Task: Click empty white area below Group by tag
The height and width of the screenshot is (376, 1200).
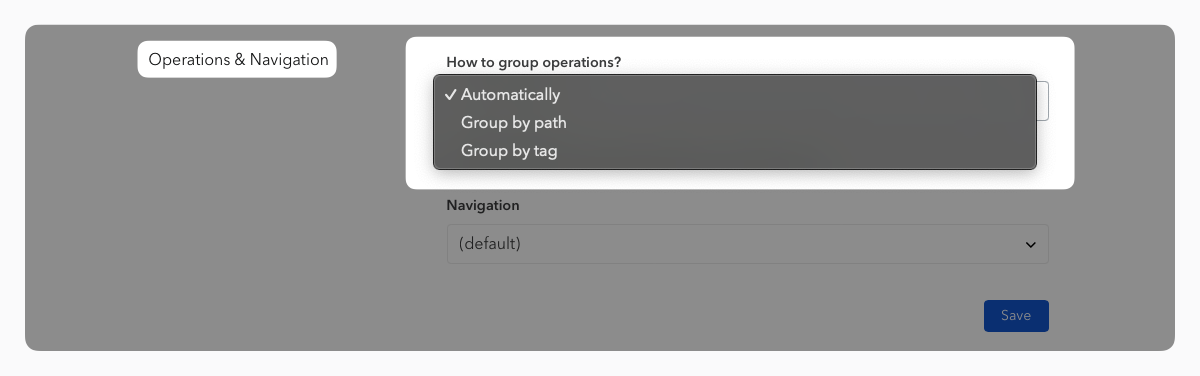Action: pyautogui.click(x=740, y=178)
